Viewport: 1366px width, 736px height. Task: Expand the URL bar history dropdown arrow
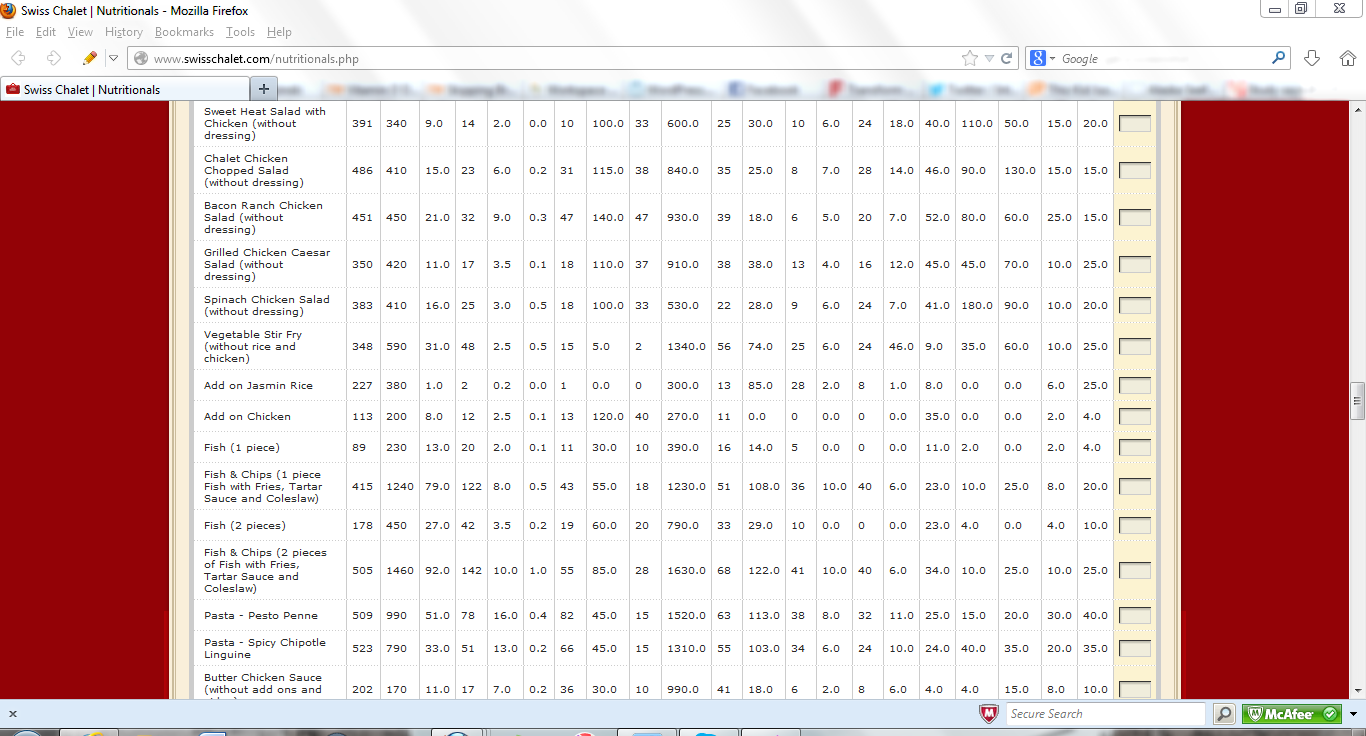[x=989, y=58]
